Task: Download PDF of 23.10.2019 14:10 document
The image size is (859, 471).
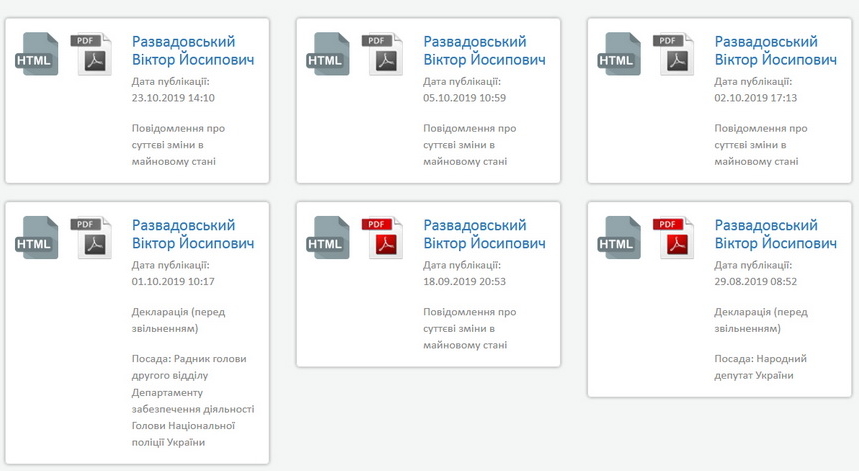Action: (x=92, y=55)
